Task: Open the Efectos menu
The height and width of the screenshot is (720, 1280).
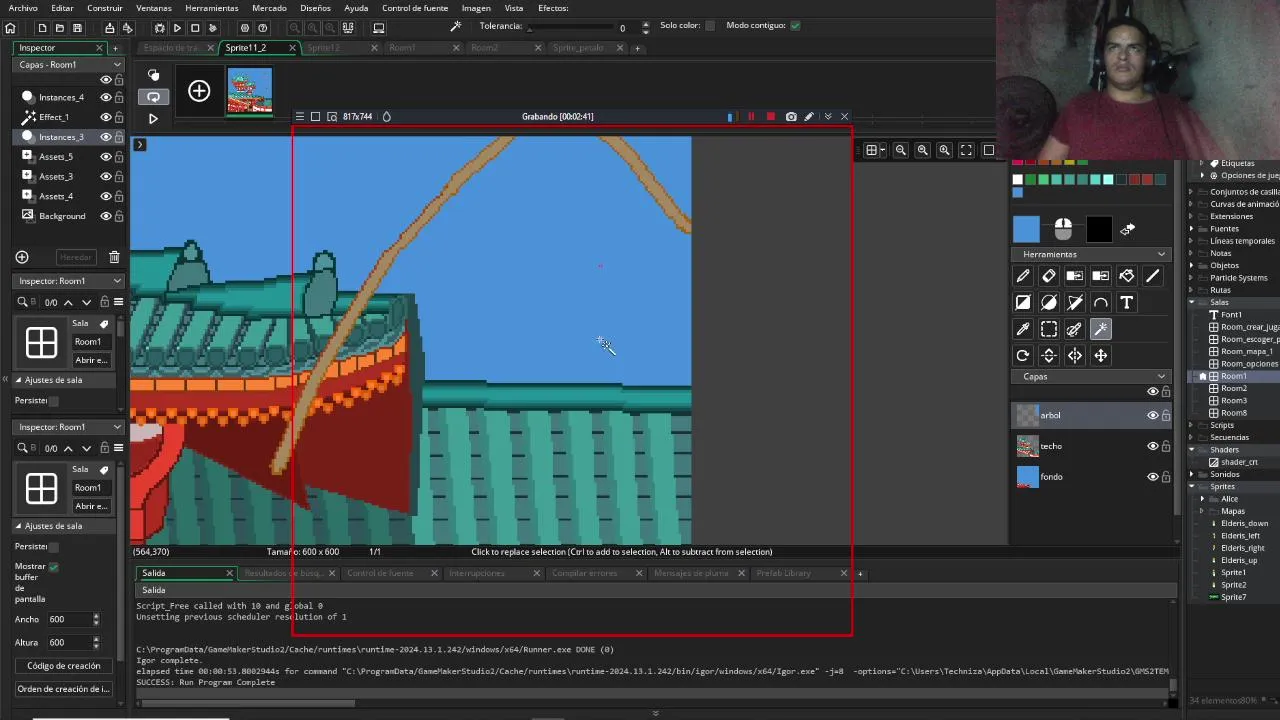Action: pyautogui.click(x=553, y=8)
